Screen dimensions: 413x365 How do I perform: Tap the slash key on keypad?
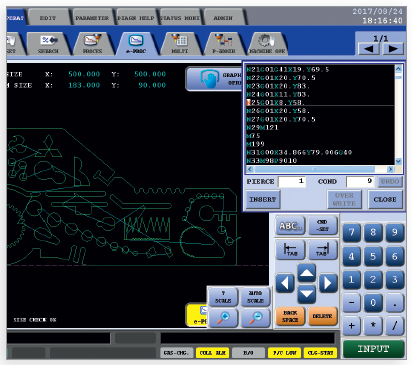tap(395, 326)
